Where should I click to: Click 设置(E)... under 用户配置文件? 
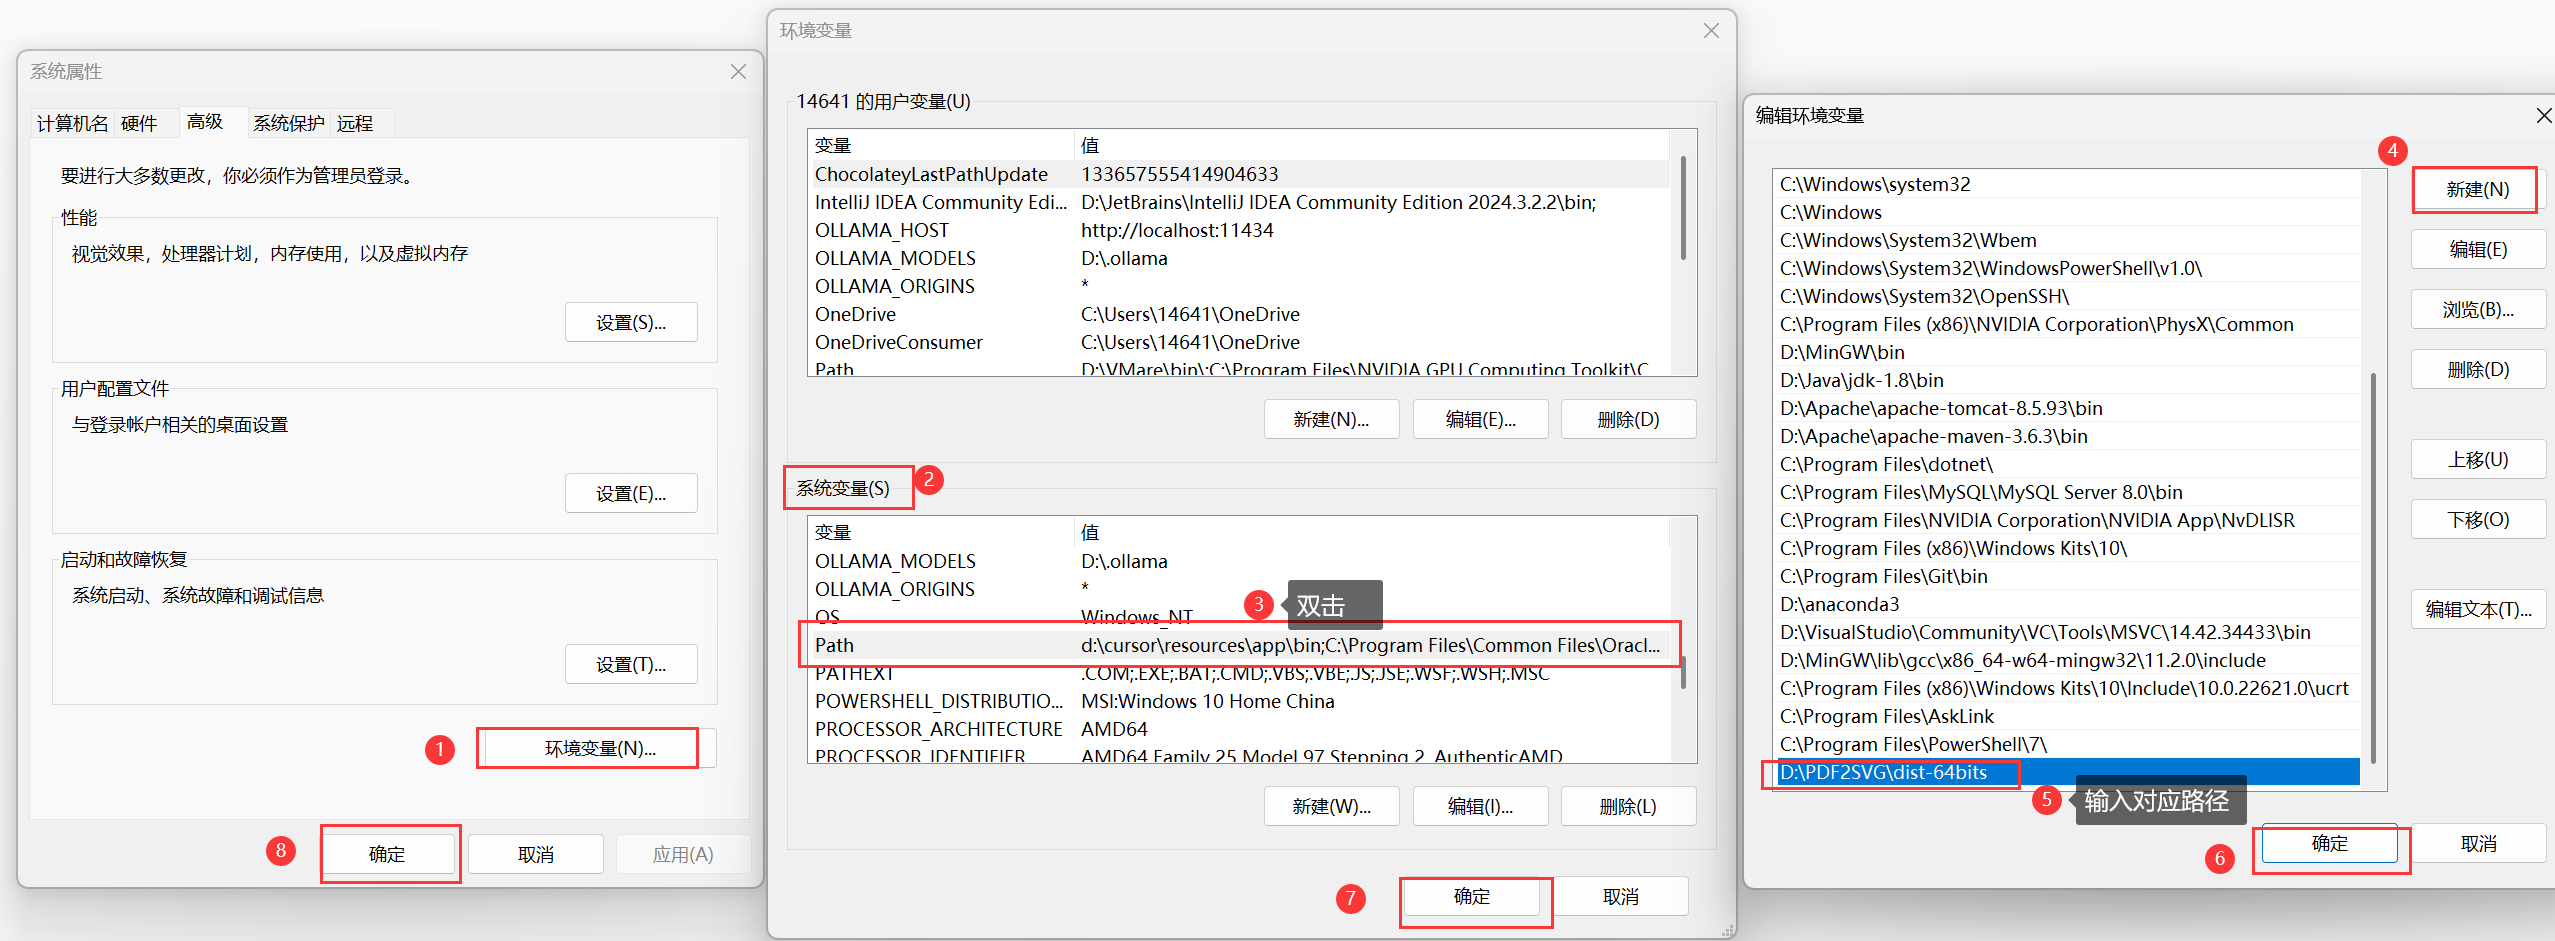pos(631,493)
